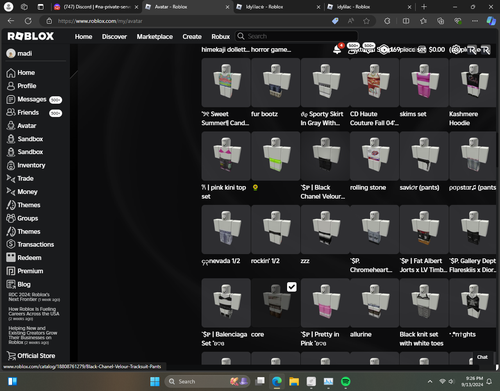This screenshot has height=391, width=500.
Task: Click the browser back arrow
Action: click(x=11, y=21)
